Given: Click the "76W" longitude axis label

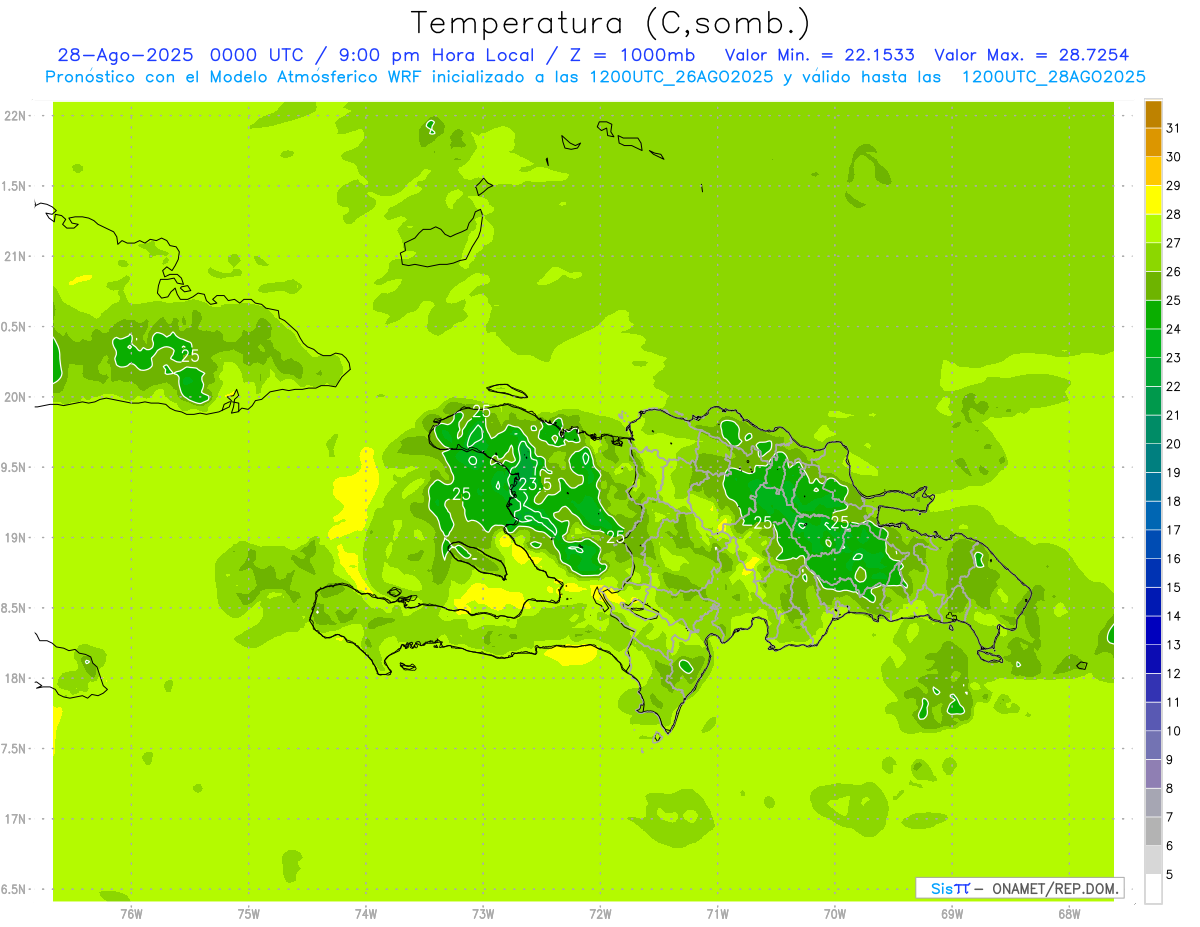Looking at the screenshot, I should pyautogui.click(x=131, y=914).
